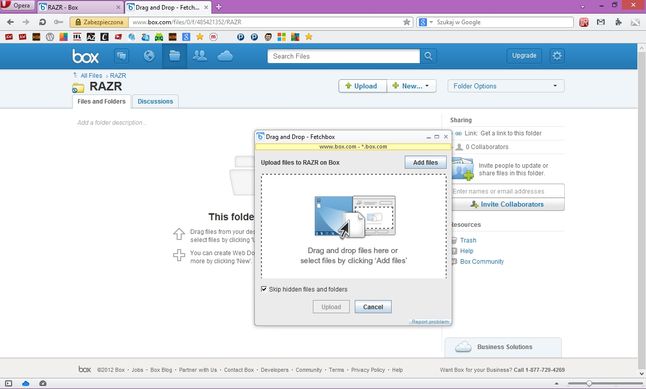Bookmark page with address bar star

click(407, 22)
